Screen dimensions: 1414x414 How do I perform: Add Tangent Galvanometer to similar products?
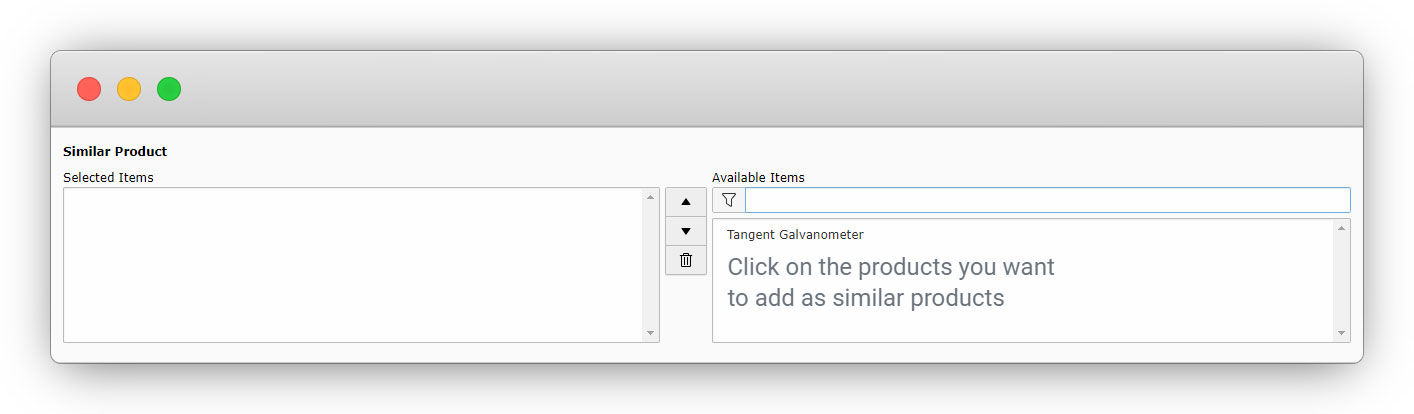795,235
